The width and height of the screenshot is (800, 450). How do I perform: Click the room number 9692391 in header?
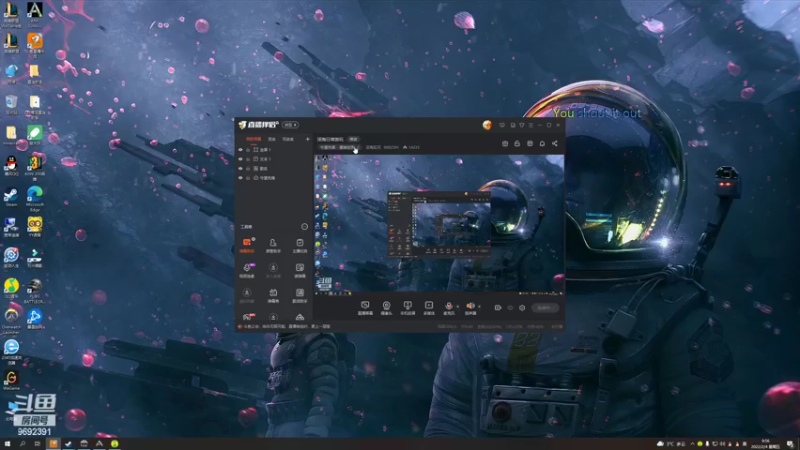[391, 147]
